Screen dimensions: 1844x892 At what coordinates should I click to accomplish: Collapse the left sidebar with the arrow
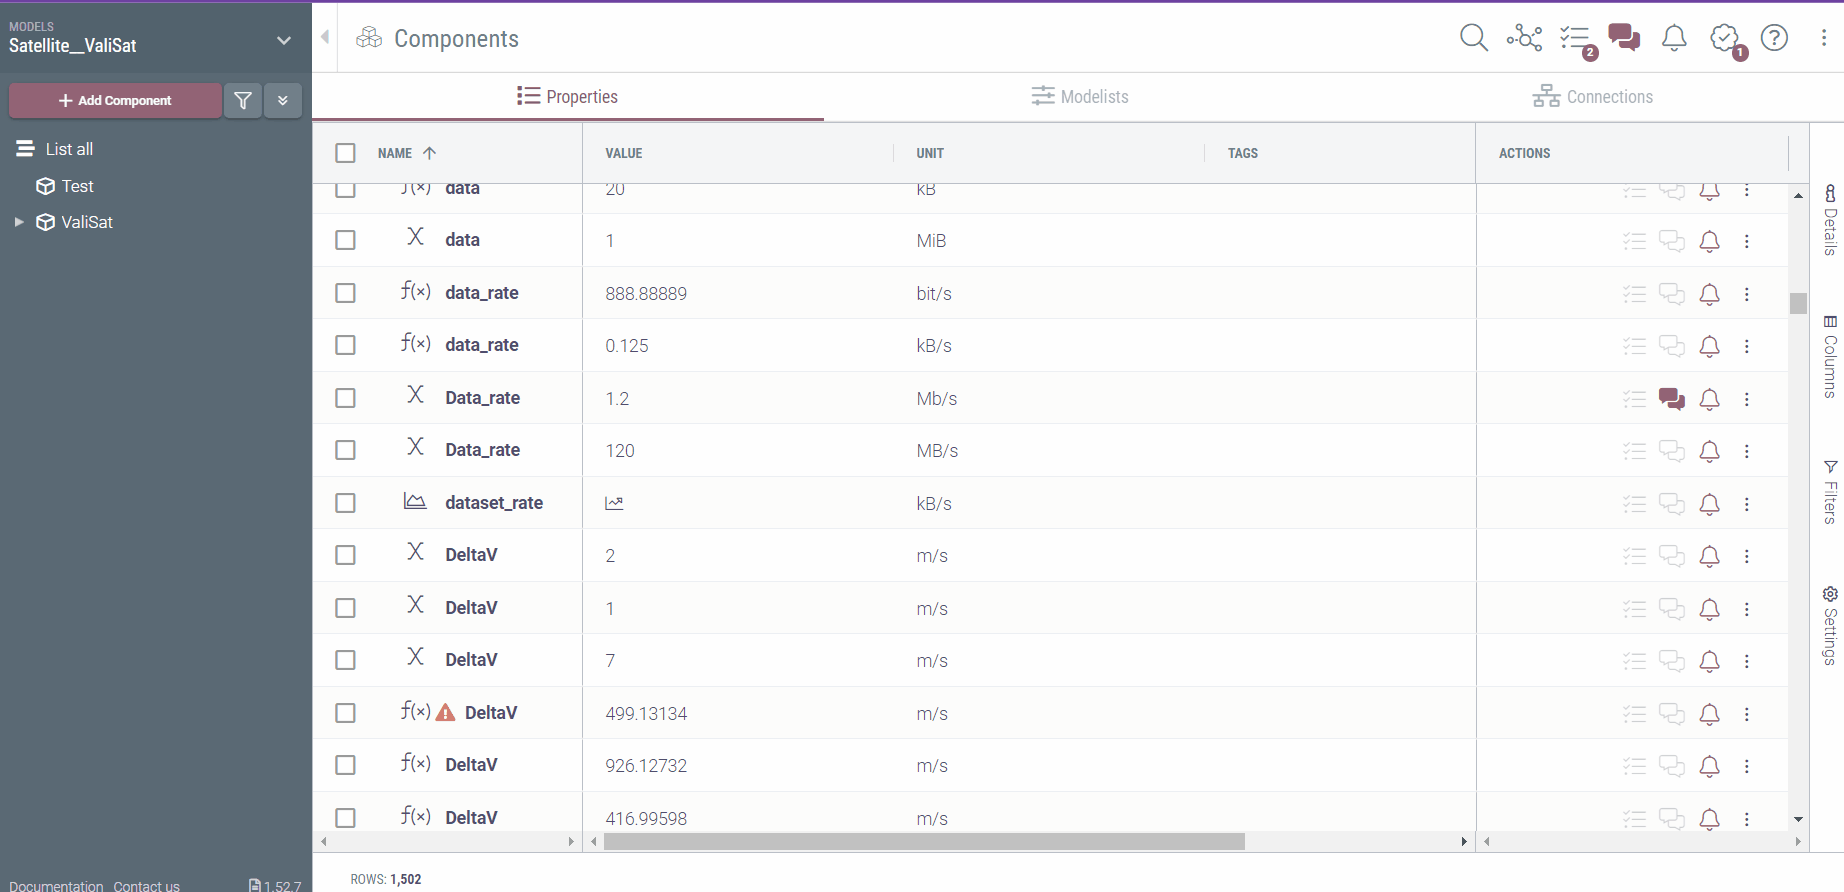pos(325,37)
